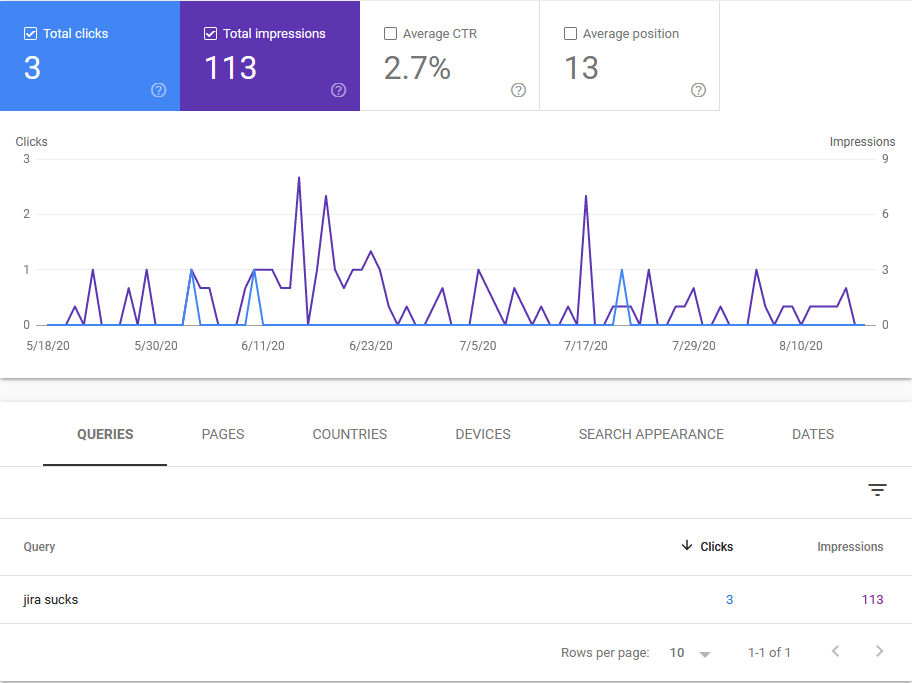This screenshot has width=912, height=683.
Task: Click the impressions peak near 7/17/20
Action: [x=585, y=196]
